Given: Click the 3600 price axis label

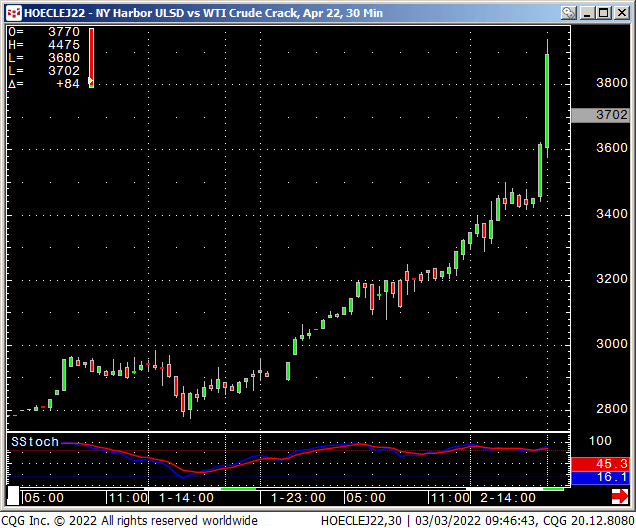Looking at the screenshot, I should [x=612, y=148].
